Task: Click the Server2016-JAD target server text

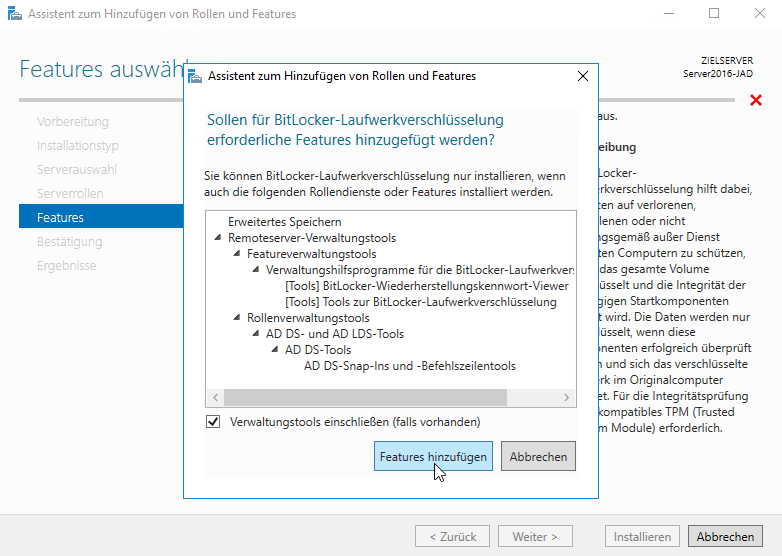Action: [x=718, y=74]
